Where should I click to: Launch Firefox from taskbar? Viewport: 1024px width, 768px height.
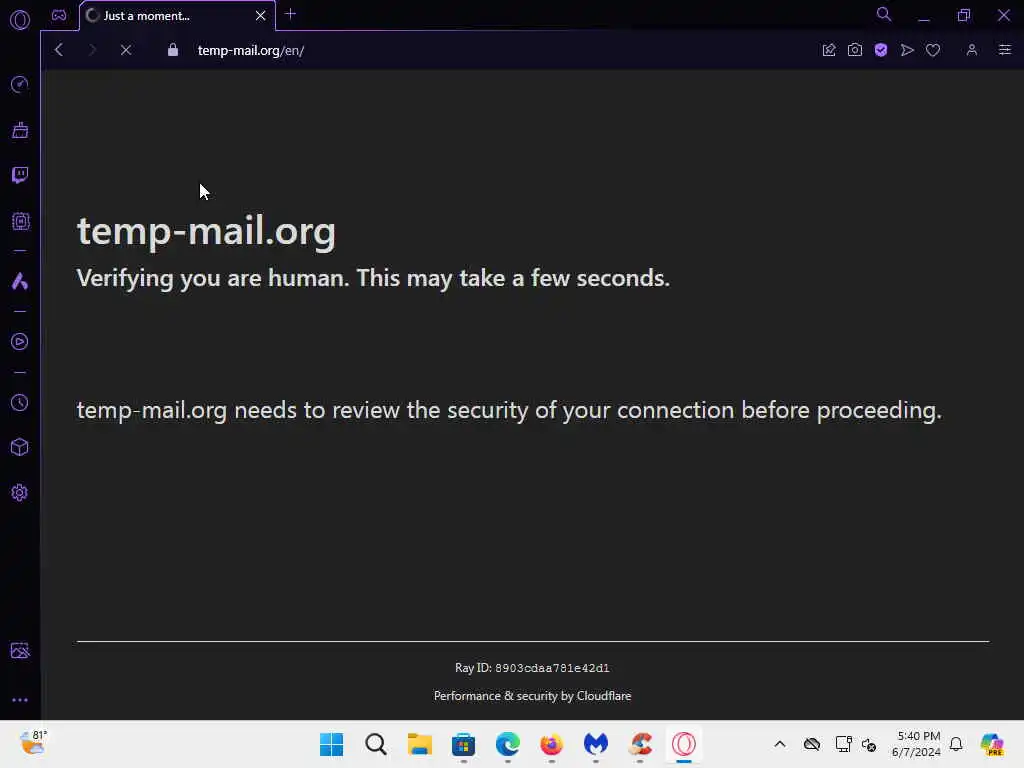click(551, 744)
